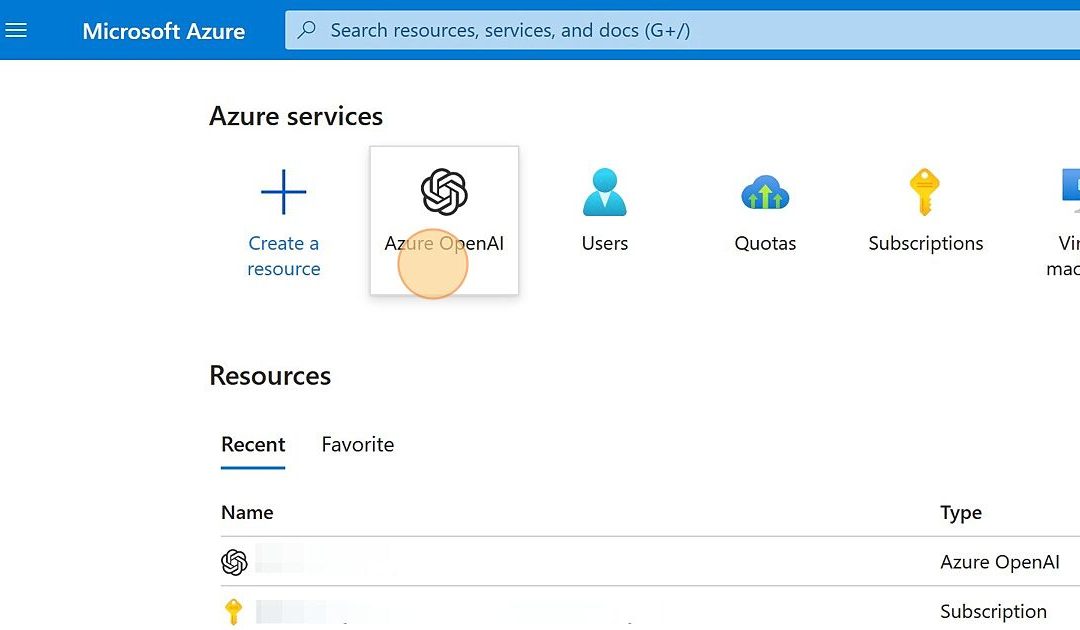Open the Azure OpenAI resource row icon

pos(234,562)
